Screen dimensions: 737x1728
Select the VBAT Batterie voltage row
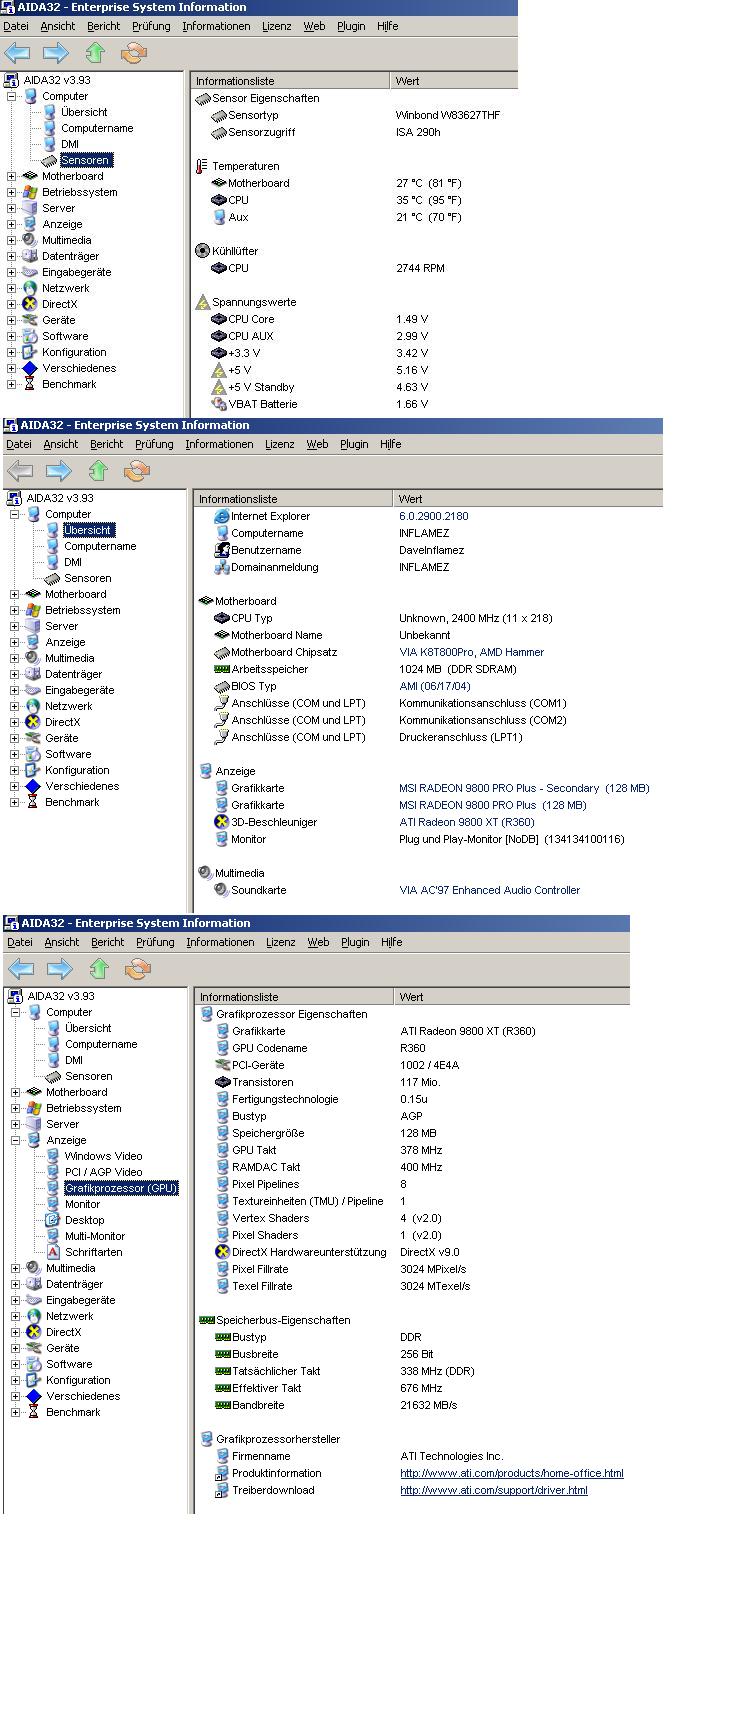(x=262, y=404)
